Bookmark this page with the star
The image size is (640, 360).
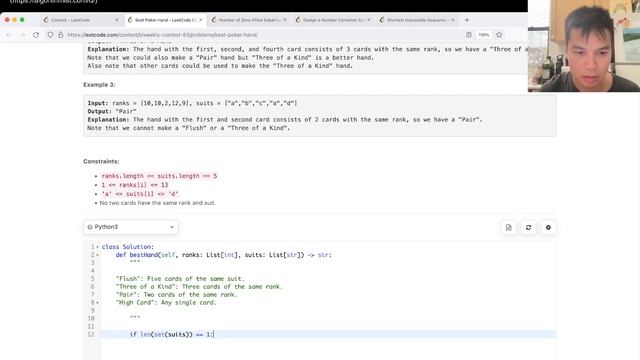point(499,35)
